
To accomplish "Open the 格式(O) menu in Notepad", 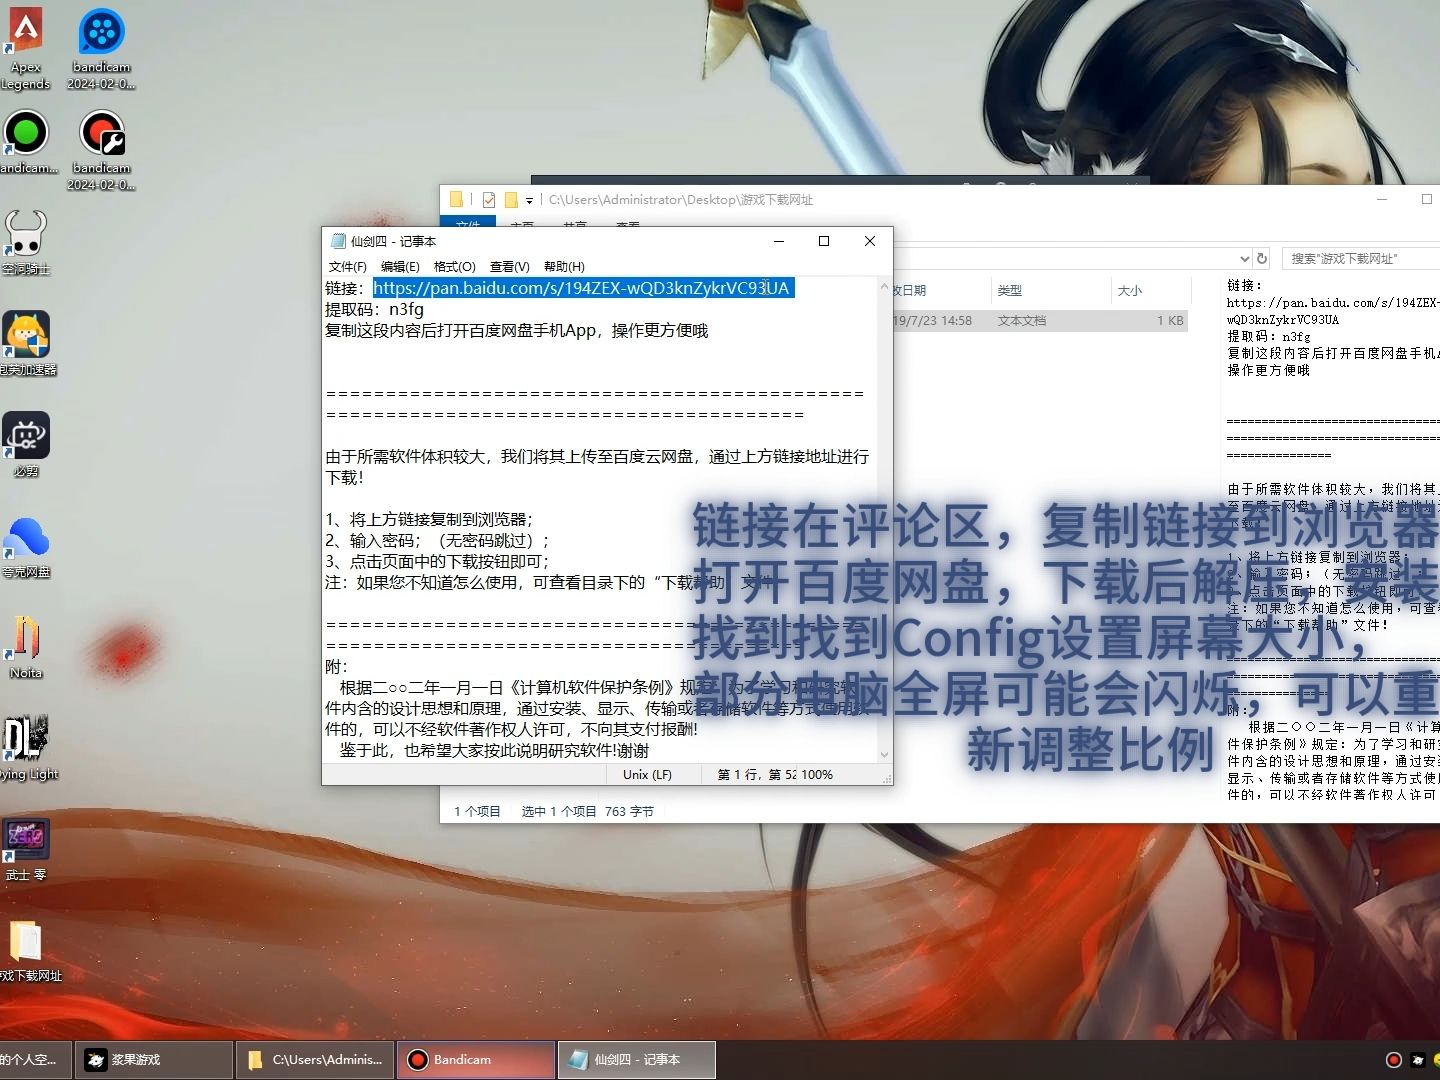I will click(x=454, y=267).
